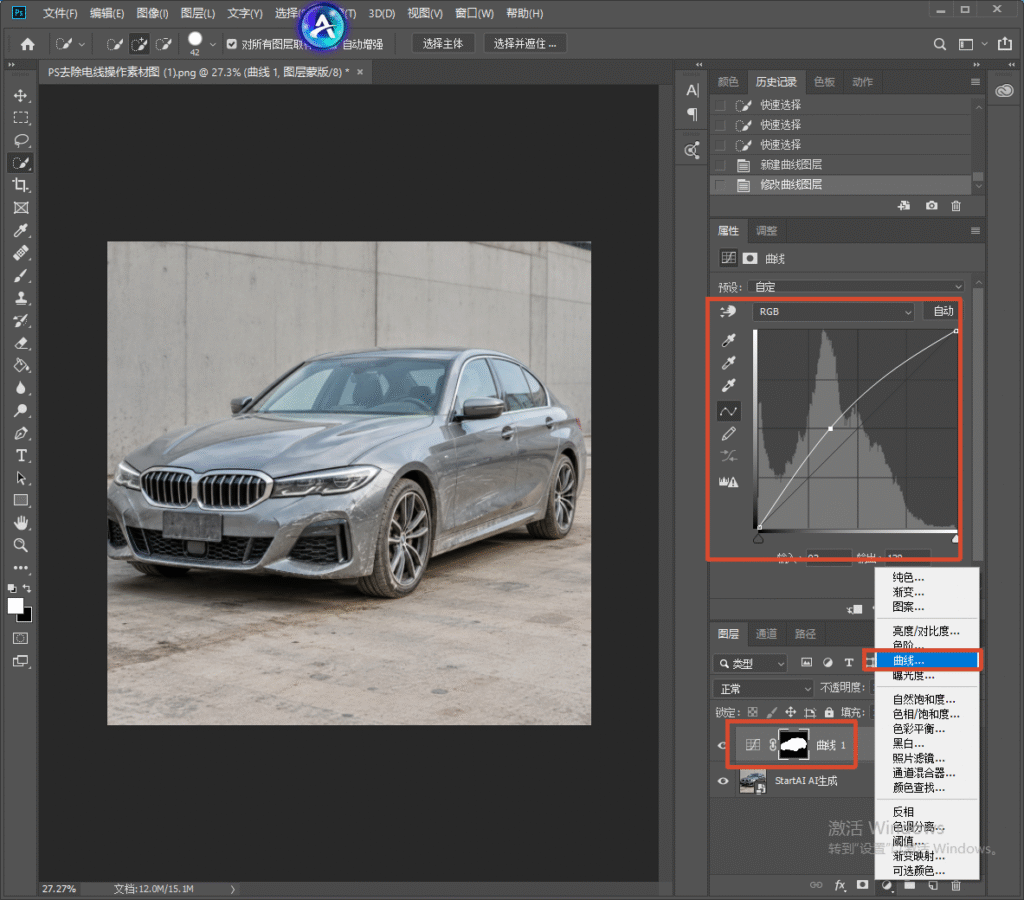The height and width of the screenshot is (900, 1024).
Task: Choose the curve point editing tool
Action: click(x=728, y=411)
